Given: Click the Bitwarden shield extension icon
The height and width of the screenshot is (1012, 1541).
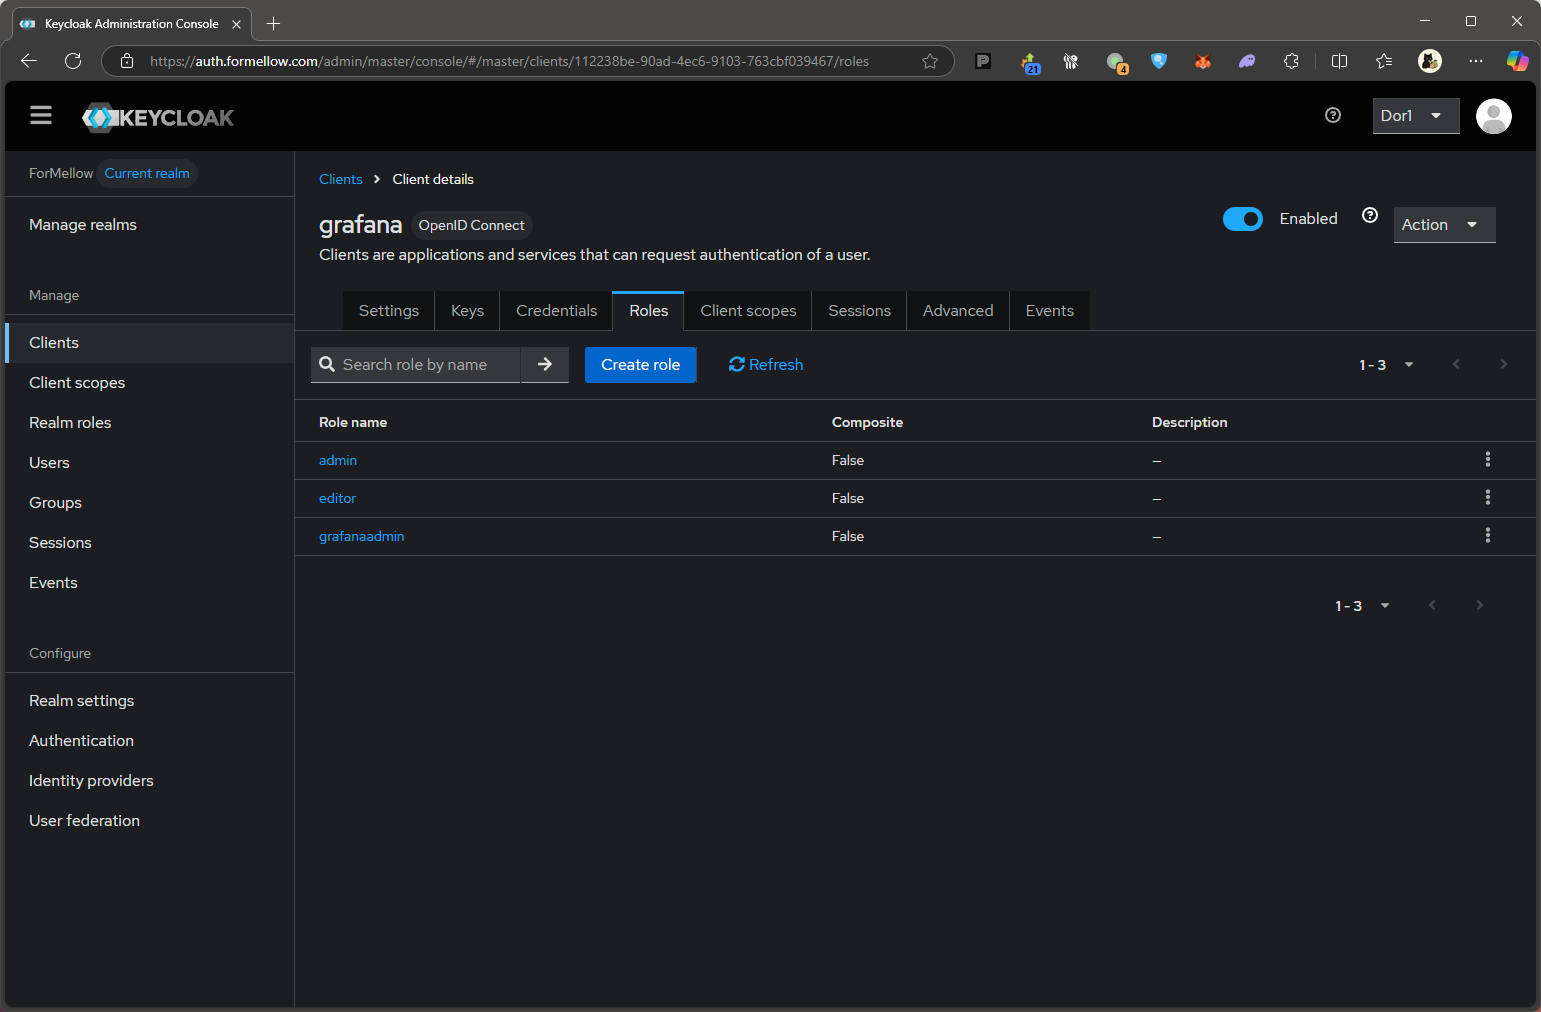Looking at the screenshot, I should click(1159, 61).
